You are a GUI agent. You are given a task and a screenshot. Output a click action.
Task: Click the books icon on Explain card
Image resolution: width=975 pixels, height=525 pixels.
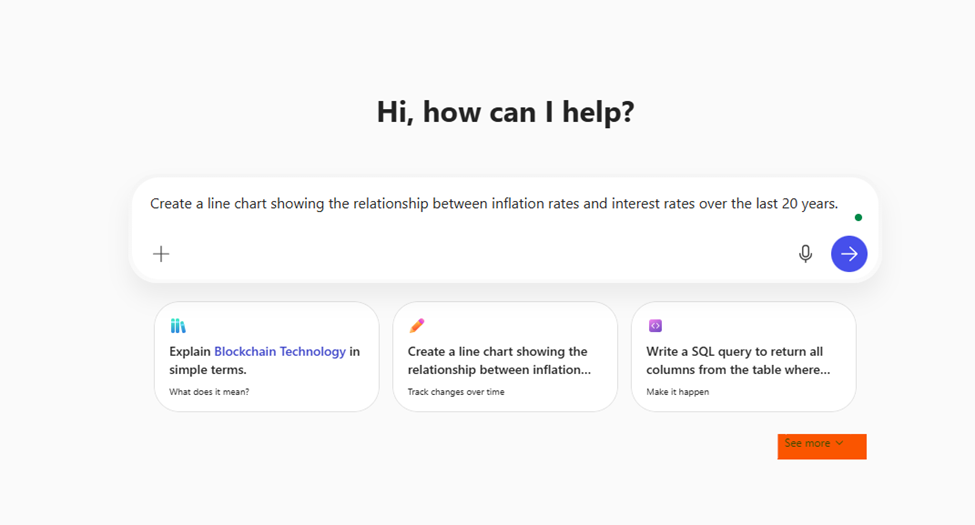(x=178, y=326)
